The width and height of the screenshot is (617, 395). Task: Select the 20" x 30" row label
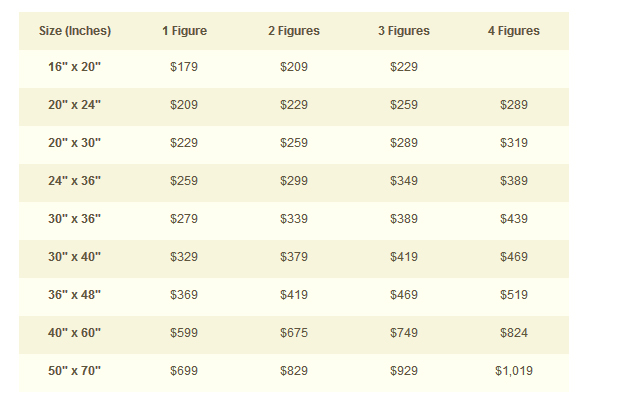click(74, 143)
